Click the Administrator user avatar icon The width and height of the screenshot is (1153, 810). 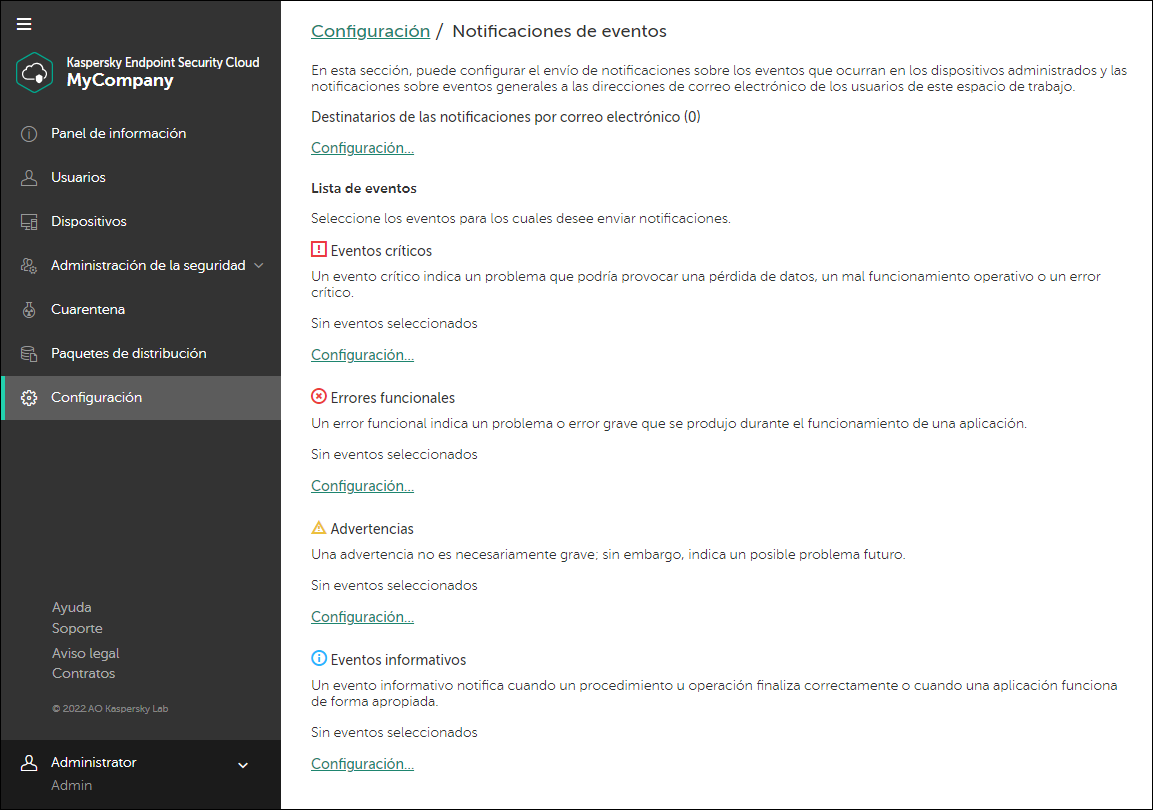pos(29,763)
